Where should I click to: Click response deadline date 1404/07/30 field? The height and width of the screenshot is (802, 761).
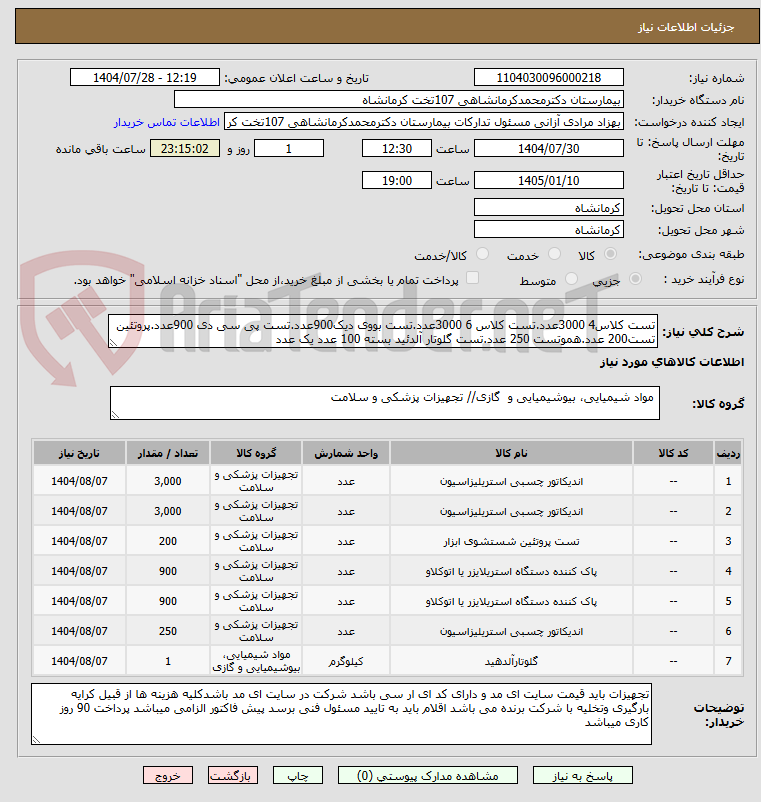(549, 148)
